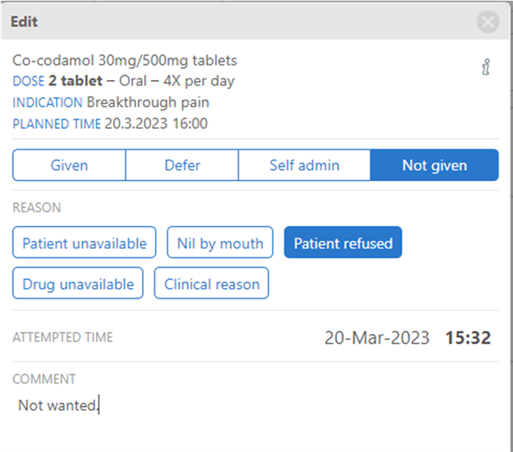Select Nil by mouth reason
Screen dimensions: 513x452
[x=220, y=243]
